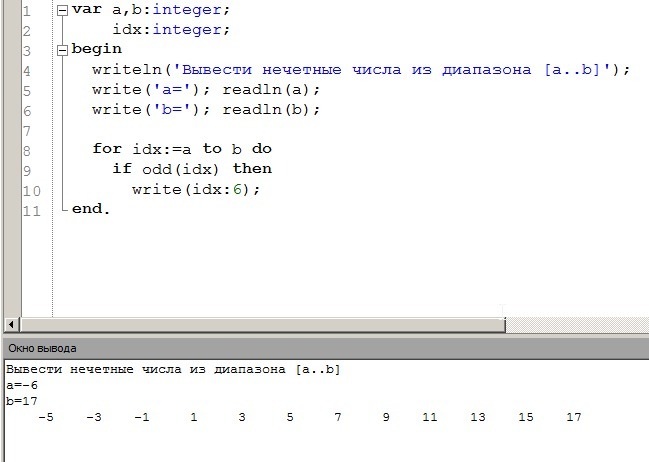Click line number 11 in the gutter
The height and width of the screenshot is (462, 649).
coord(31,210)
